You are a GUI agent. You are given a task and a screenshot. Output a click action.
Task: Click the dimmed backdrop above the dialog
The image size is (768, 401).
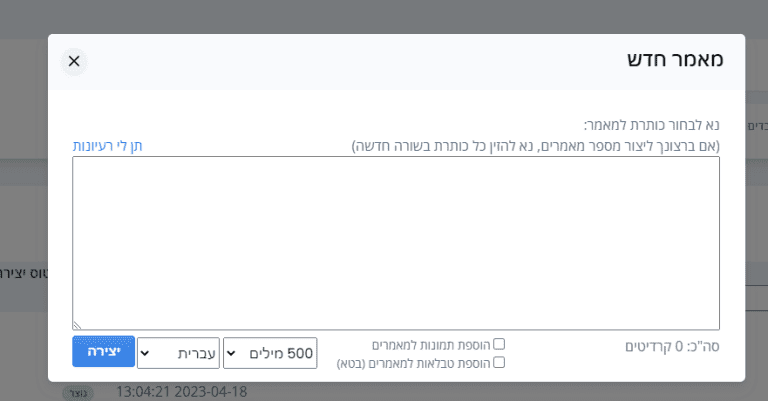384,17
